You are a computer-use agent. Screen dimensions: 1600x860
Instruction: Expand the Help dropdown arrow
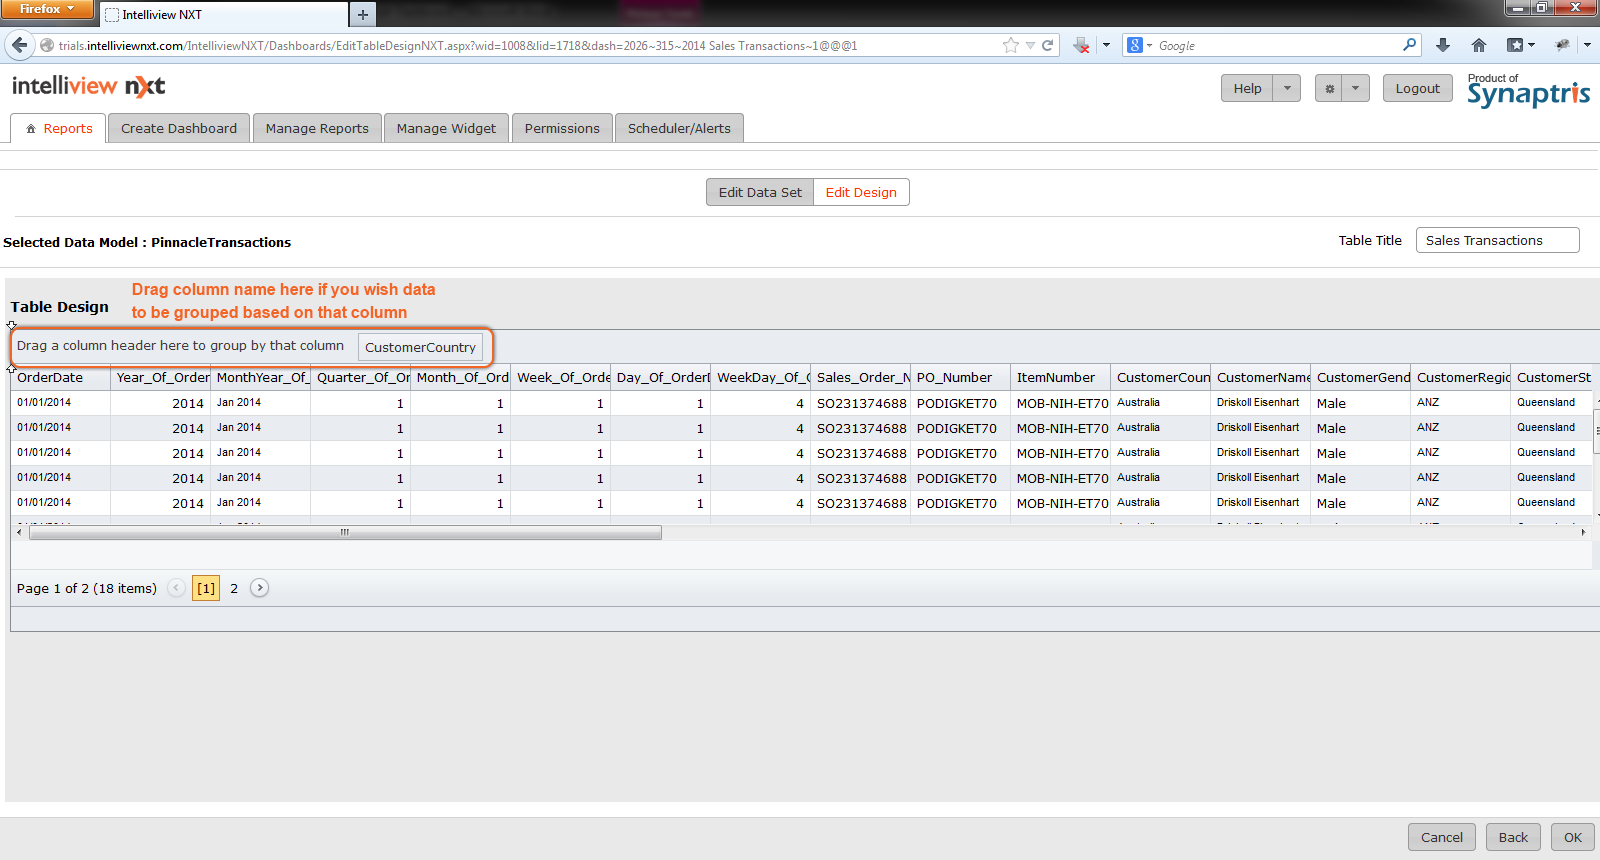(x=1287, y=88)
